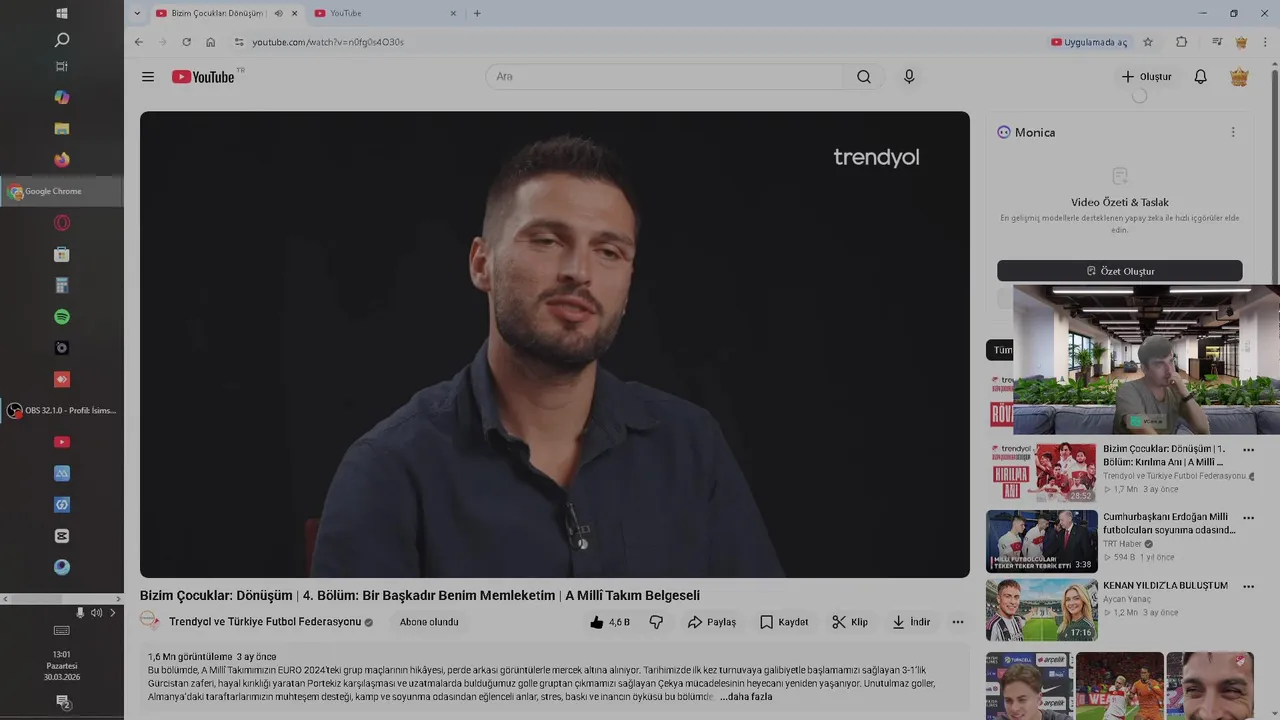The width and height of the screenshot is (1280, 720).
Task: Share the video with Paylaş
Action: (711, 622)
